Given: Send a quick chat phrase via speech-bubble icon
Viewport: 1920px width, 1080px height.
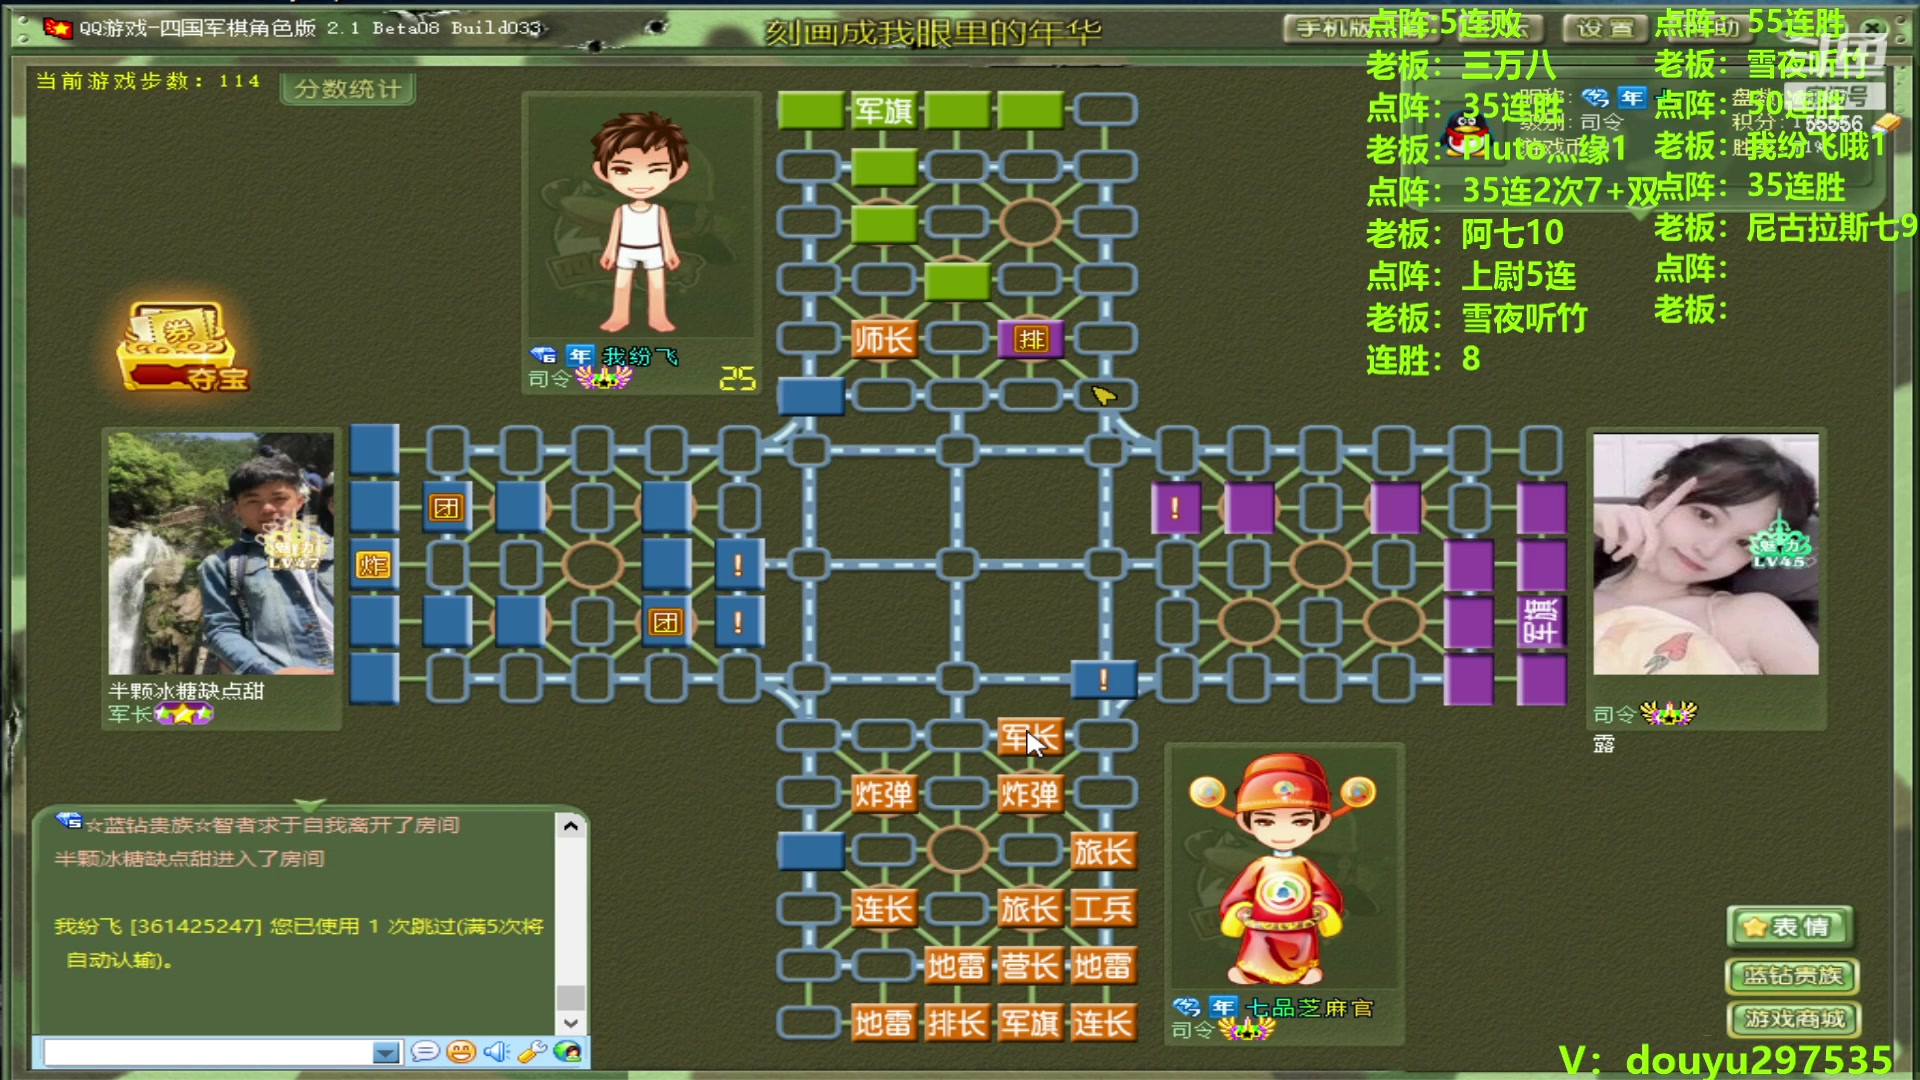Looking at the screenshot, I should point(425,1052).
